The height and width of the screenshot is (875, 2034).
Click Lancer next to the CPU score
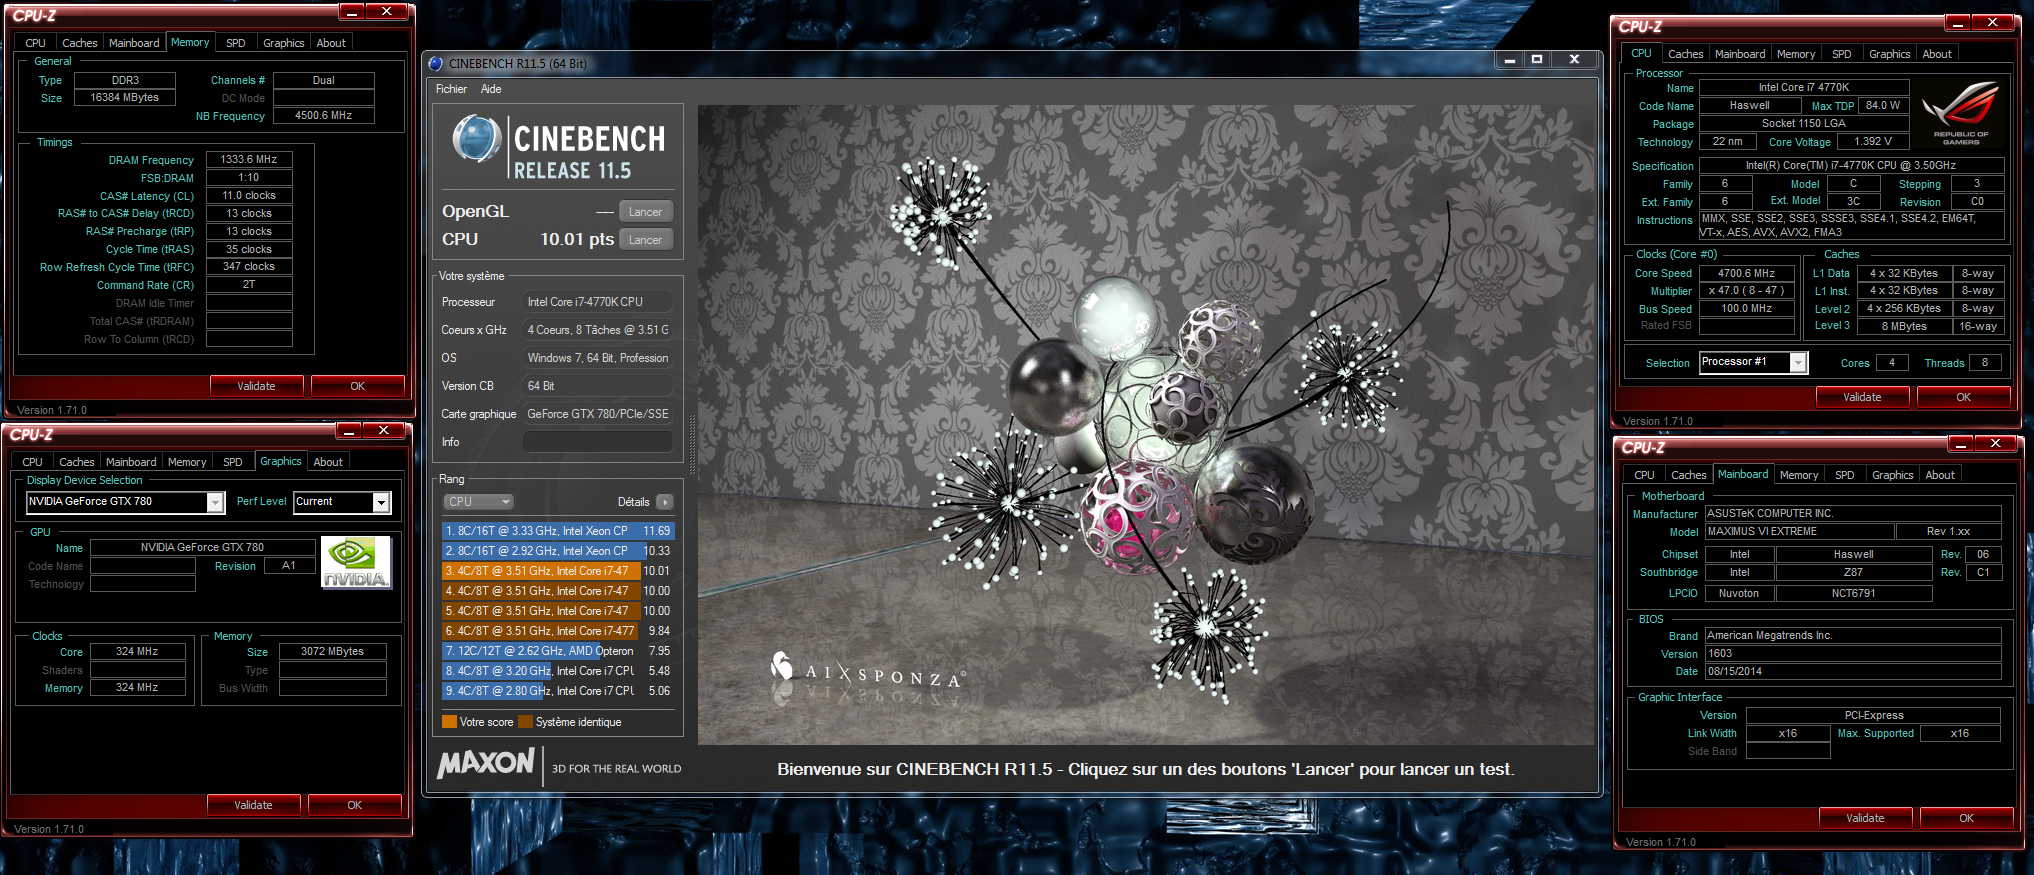click(x=646, y=240)
